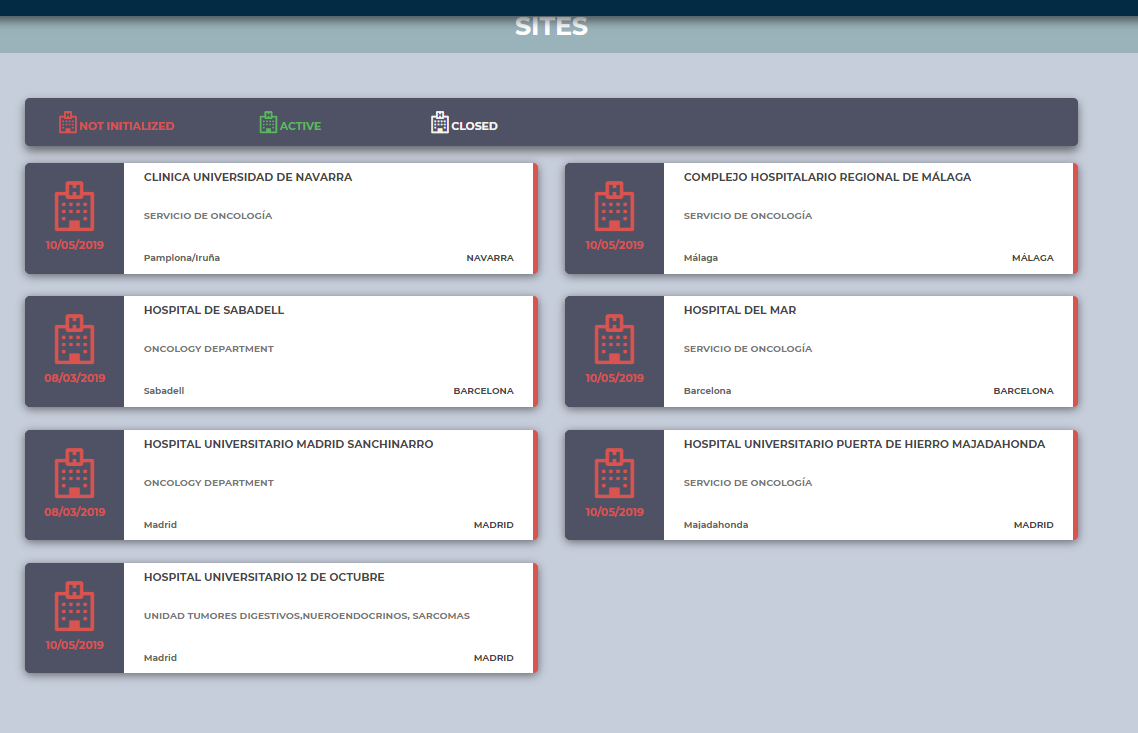Image resolution: width=1138 pixels, height=733 pixels.
Task: Click the green Active hospital icon
Action: point(269,122)
